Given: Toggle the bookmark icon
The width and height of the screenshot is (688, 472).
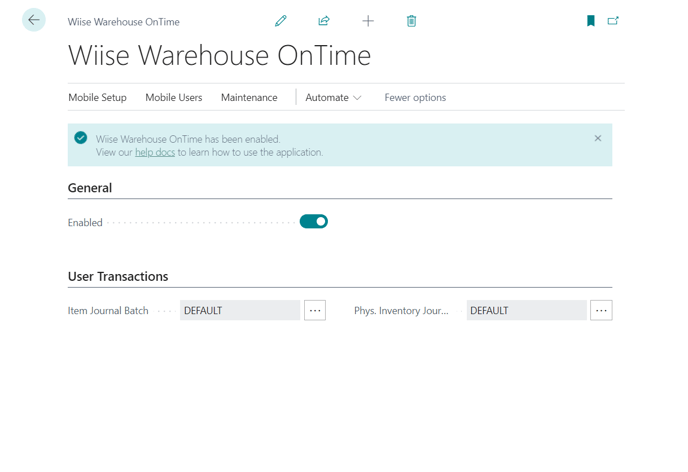Looking at the screenshot, I should coord(591,21).
